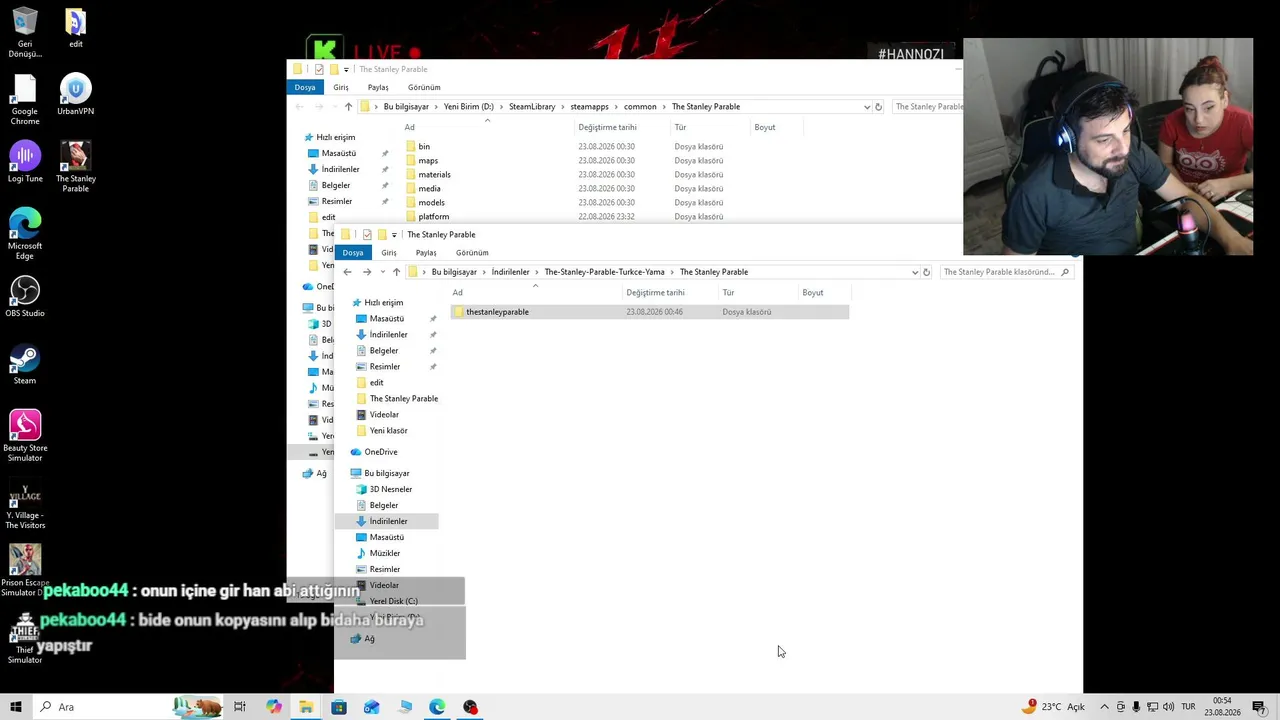Show hidden system tray icons
The width and height of the screenshot is (1280, 720).
tap(1104, 707)
